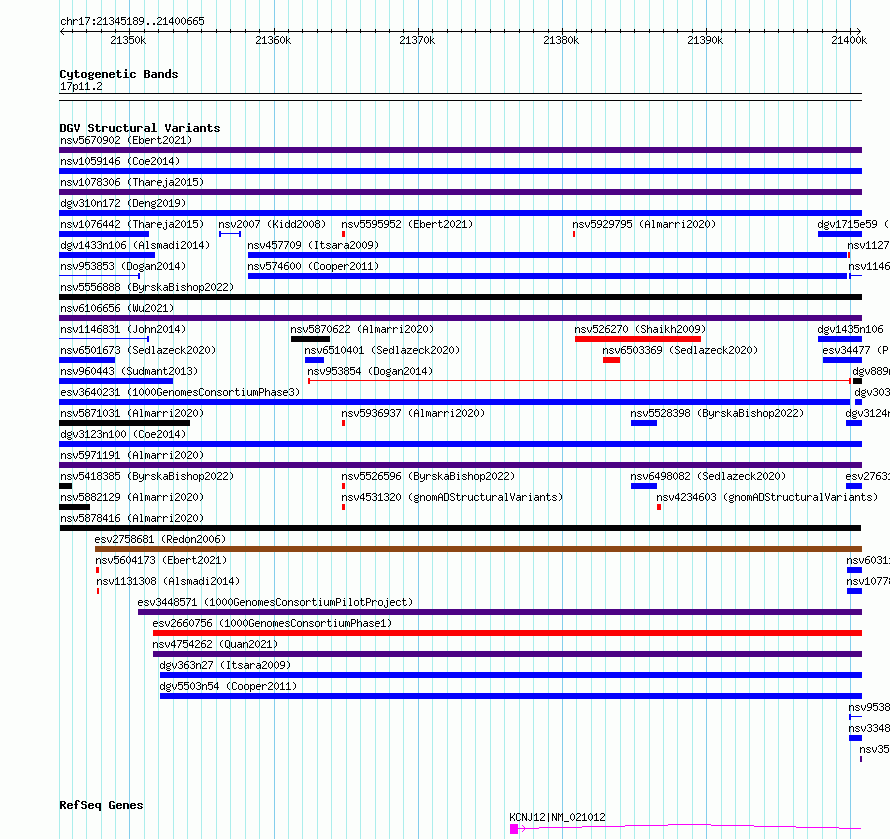The width and height of the screenshot is (890, 839).
Task: Select the nsv457709 (Itsara2009) label
Action: 313,245
